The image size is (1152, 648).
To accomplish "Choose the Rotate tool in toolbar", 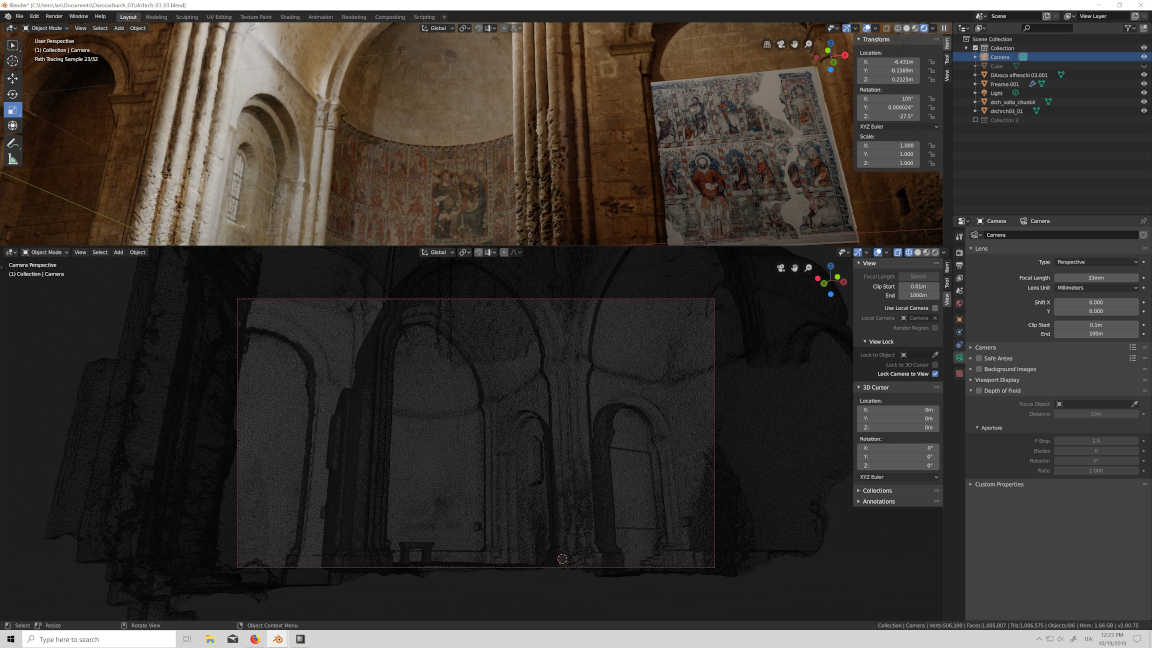I will tap(13, 94).
